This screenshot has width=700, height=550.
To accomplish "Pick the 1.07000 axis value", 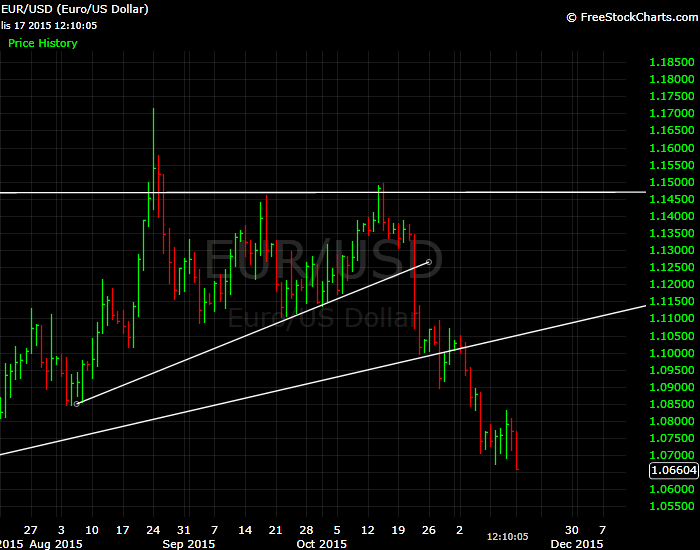I will point(672,455).
